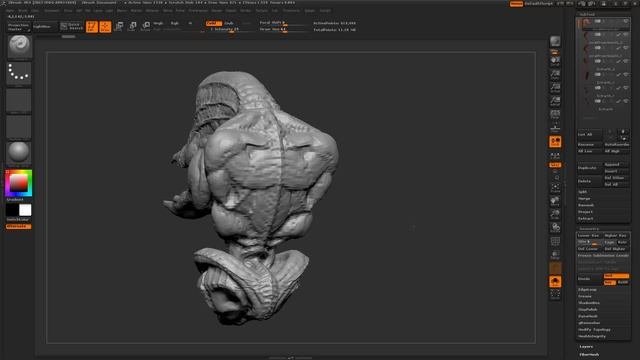The image size is (640, 360).
Task: Open the alpha selector slot
Action: click(19, 100)
